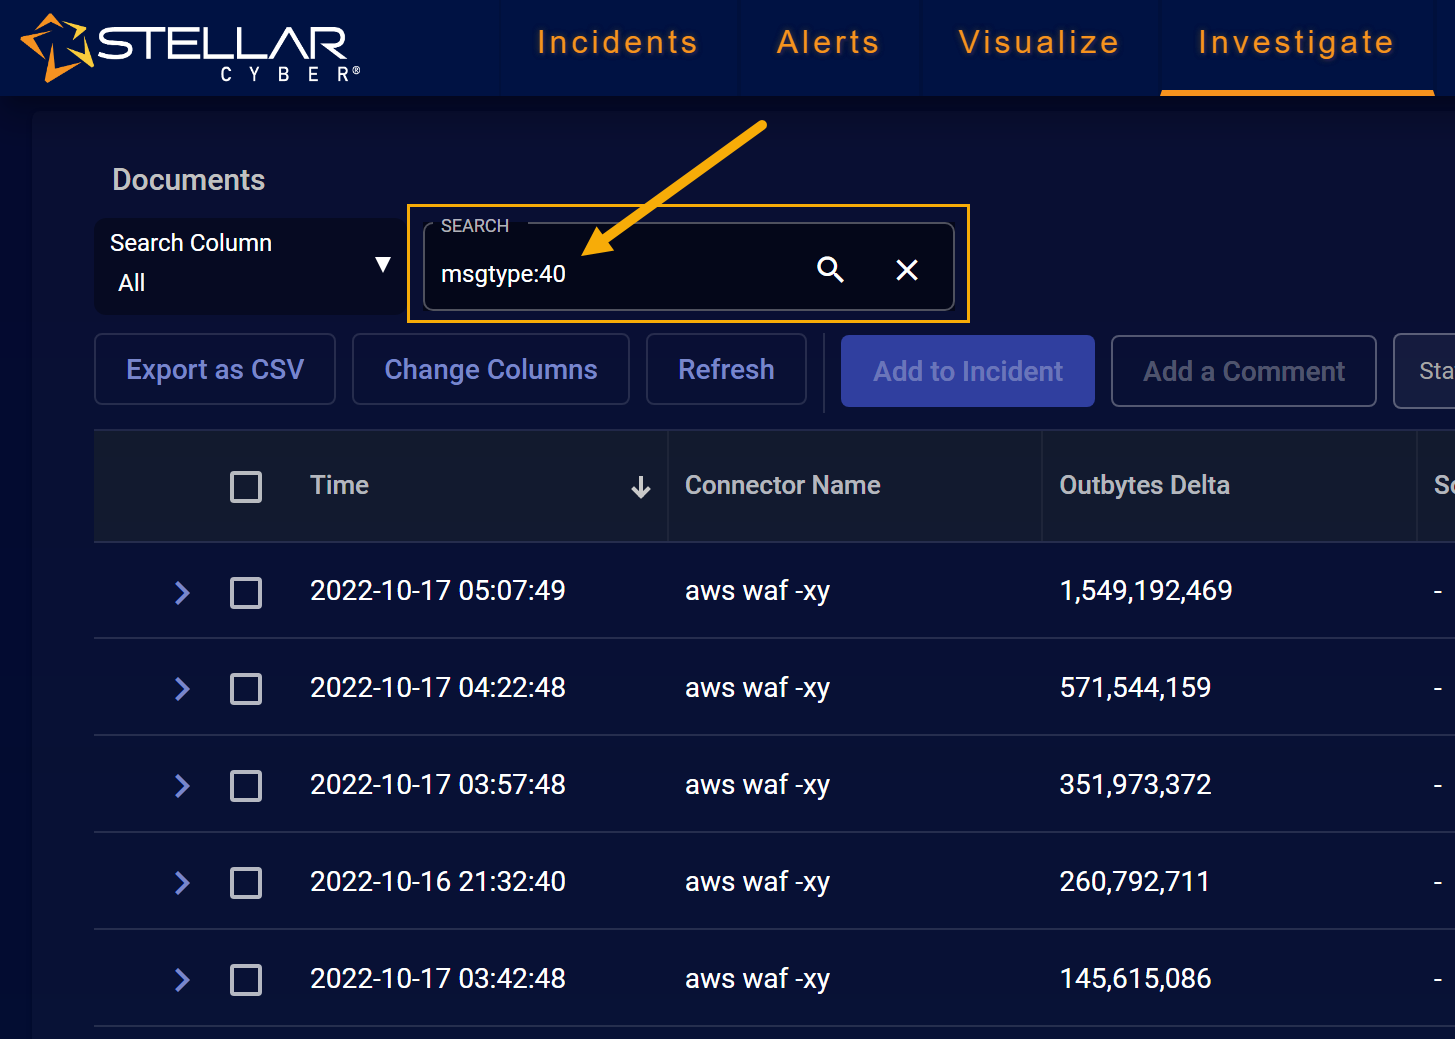Go to the Visualize tab
This screenshot has height=1039, width=1455.
pos(1038,43)
